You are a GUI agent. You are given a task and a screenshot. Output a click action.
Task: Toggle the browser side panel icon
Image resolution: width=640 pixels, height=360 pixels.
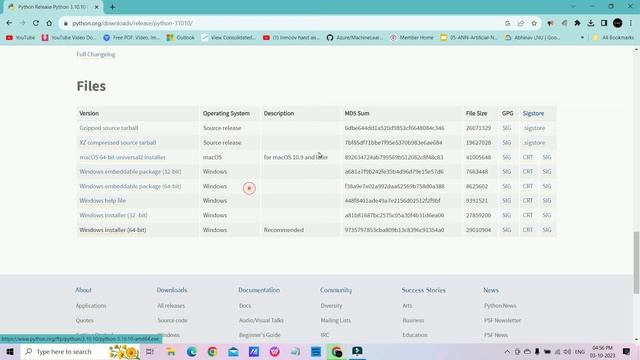[x=604, y=23]
